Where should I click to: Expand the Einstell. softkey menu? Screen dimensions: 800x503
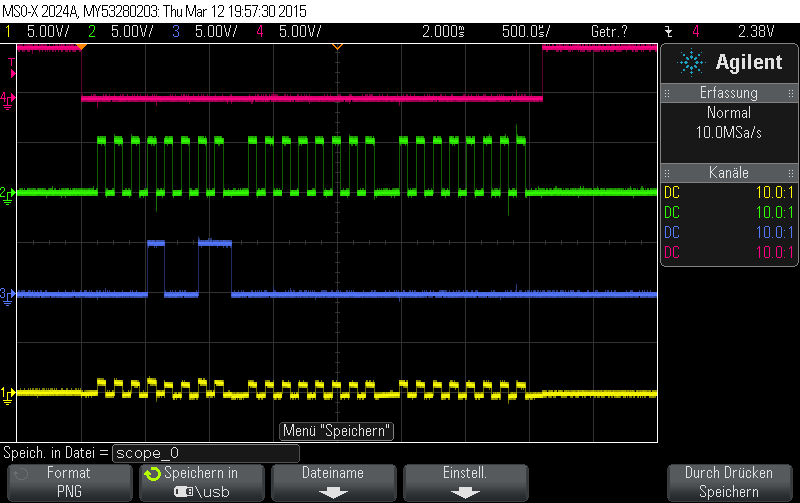[465, 482]
